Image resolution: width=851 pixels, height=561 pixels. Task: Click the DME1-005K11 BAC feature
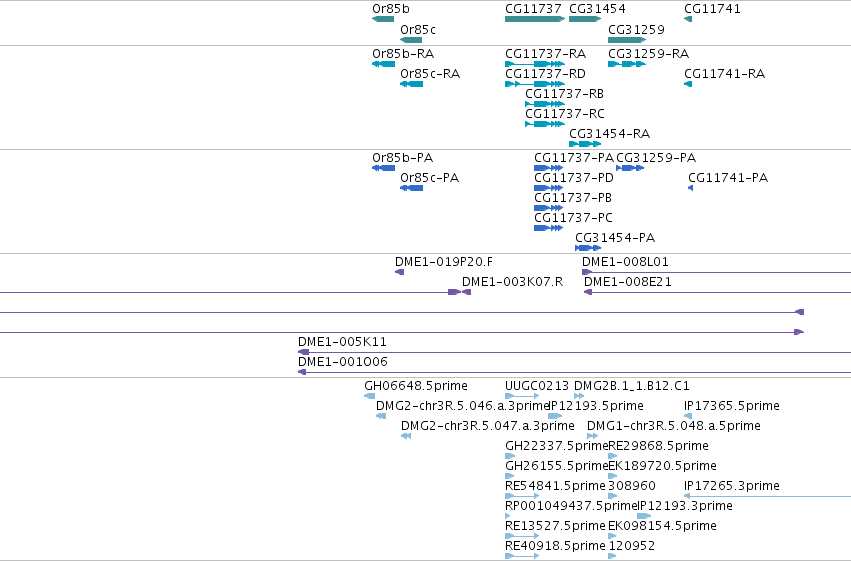(574, 353)
